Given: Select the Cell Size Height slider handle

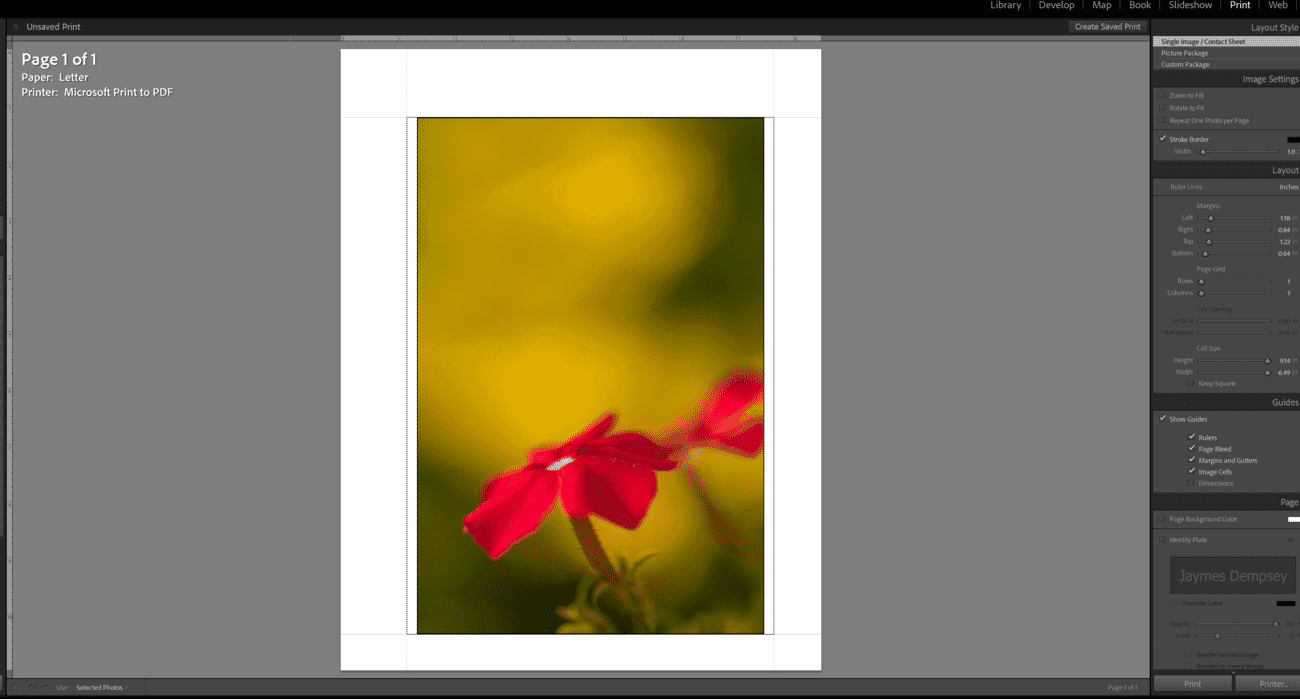Looking at the screenshot, I should click(x=1268, y=360).
